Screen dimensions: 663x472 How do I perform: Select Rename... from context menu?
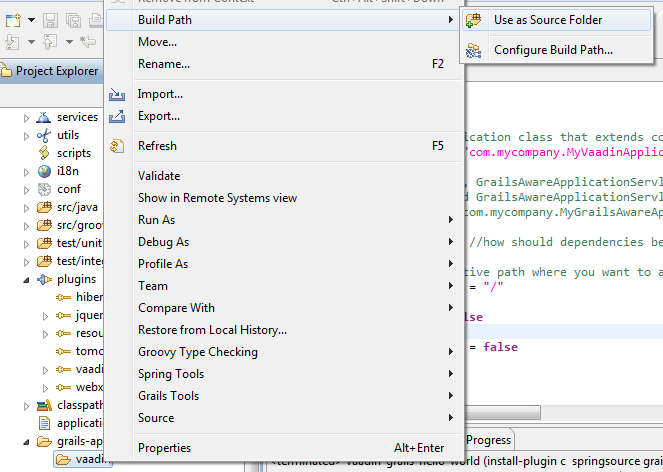click(284, 64)
